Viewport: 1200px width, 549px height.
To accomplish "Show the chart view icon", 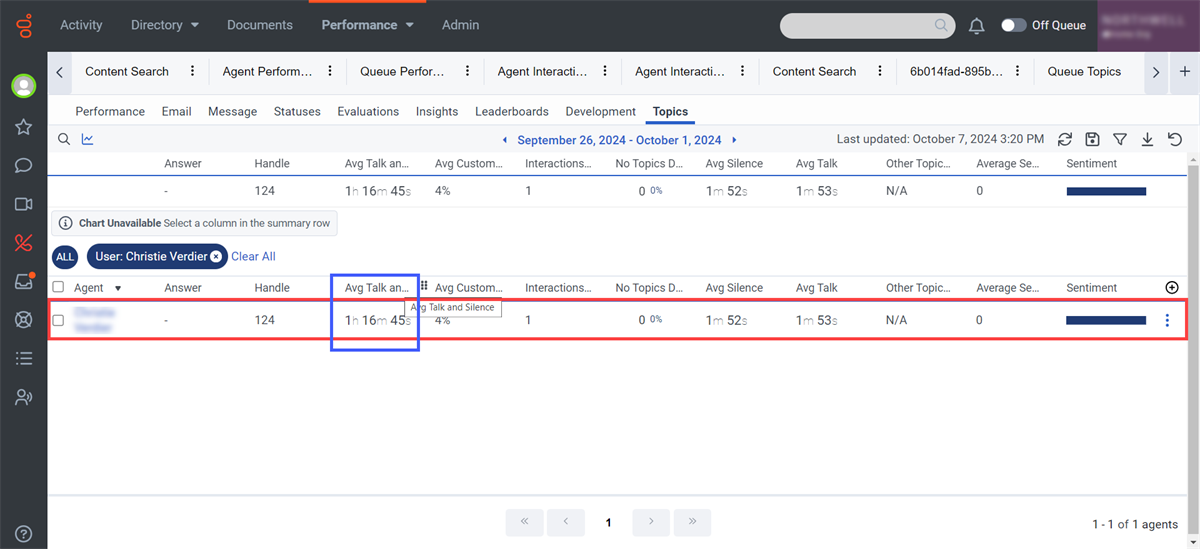I will [88, 140].
